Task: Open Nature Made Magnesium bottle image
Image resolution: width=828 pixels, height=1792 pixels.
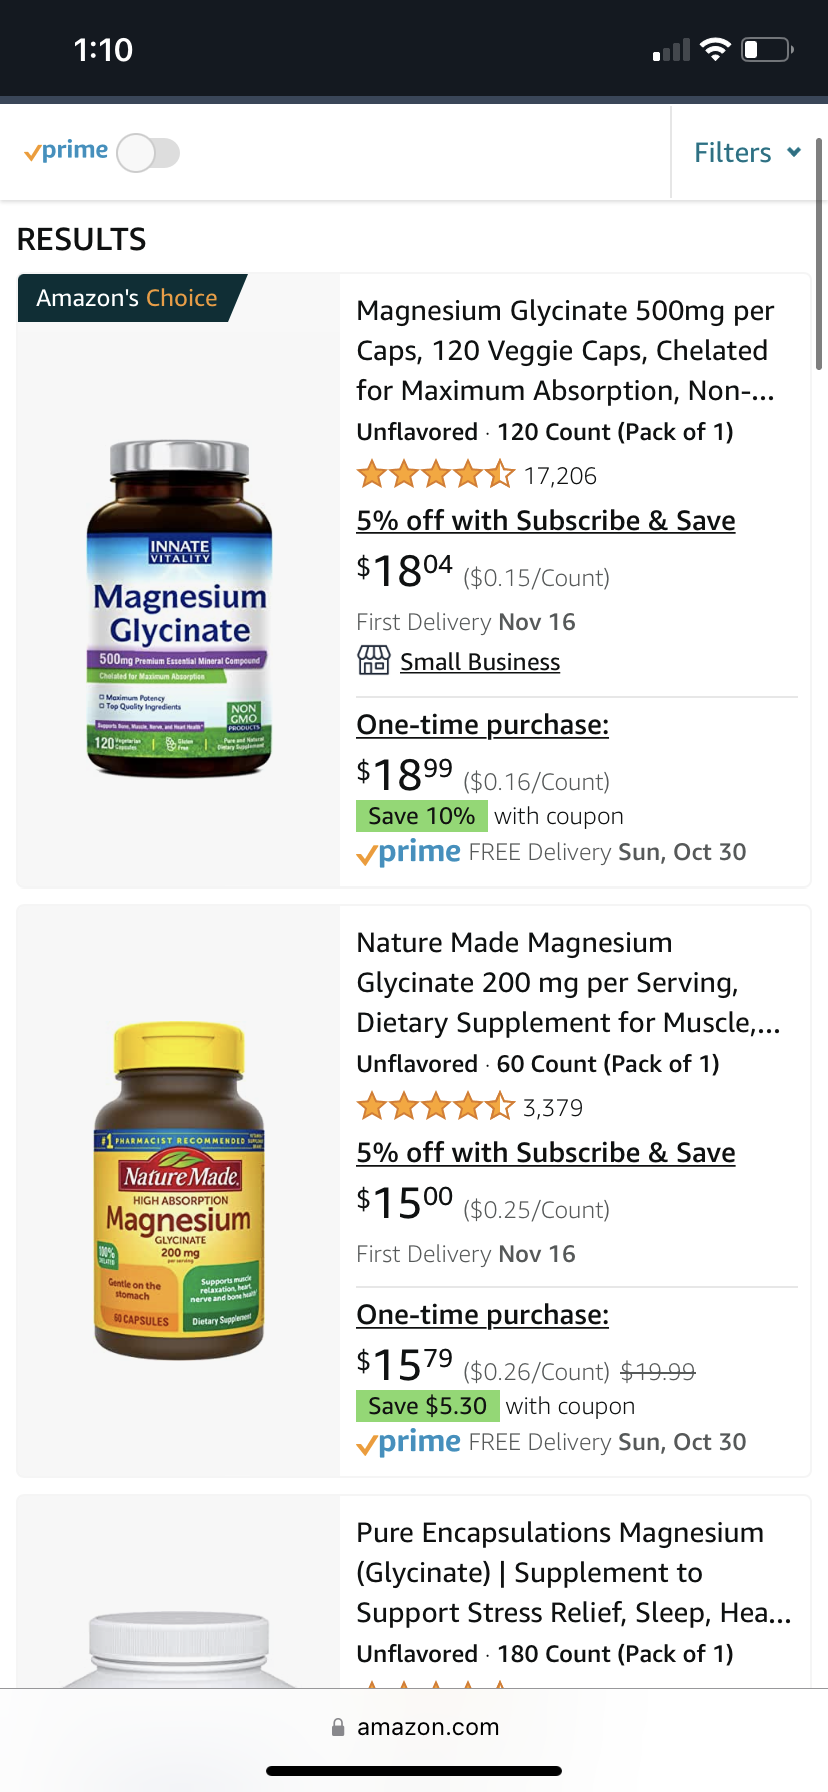Action: point(180,1191)
